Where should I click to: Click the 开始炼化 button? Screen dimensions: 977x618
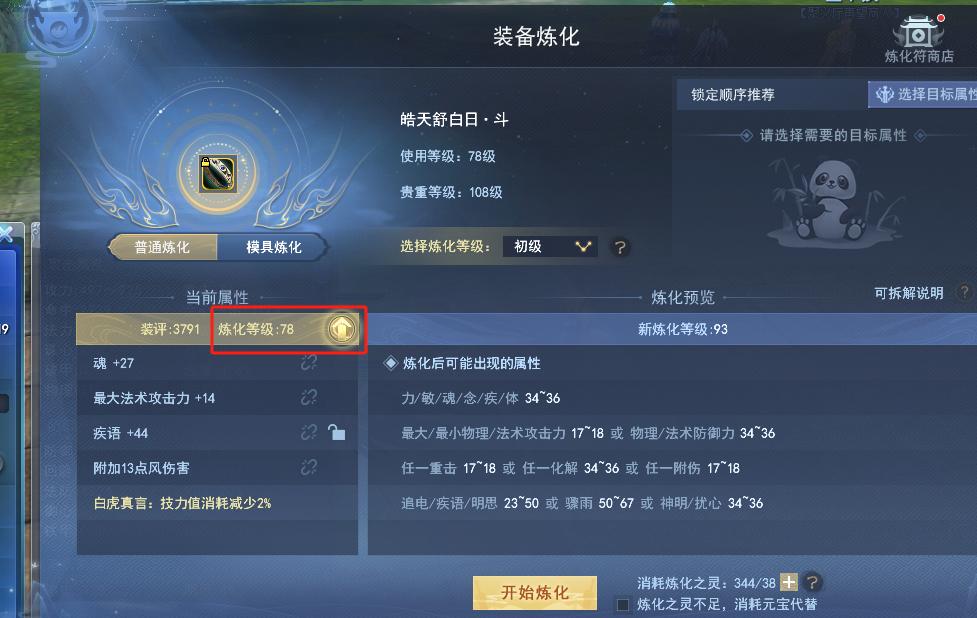[x=535, y=592]
